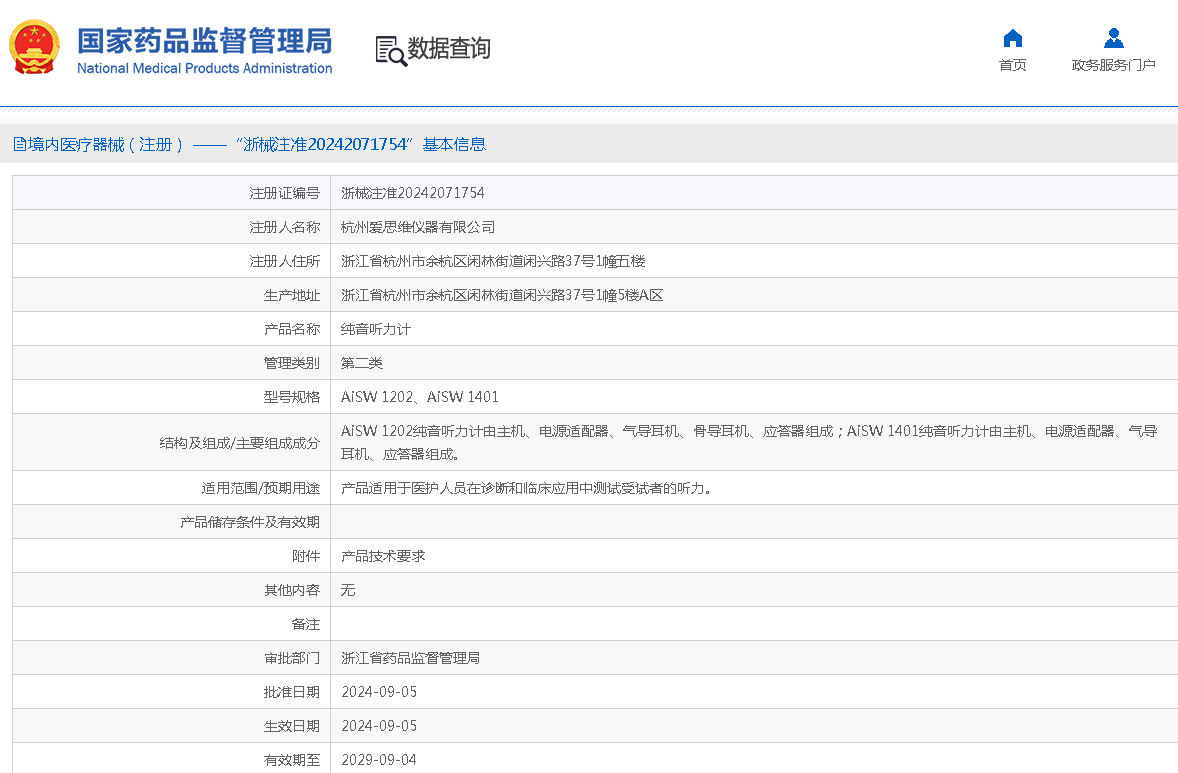Click the expiry date 2029-09-04
The height and width of the screenshot is (773, 1178).
[378, 760]
